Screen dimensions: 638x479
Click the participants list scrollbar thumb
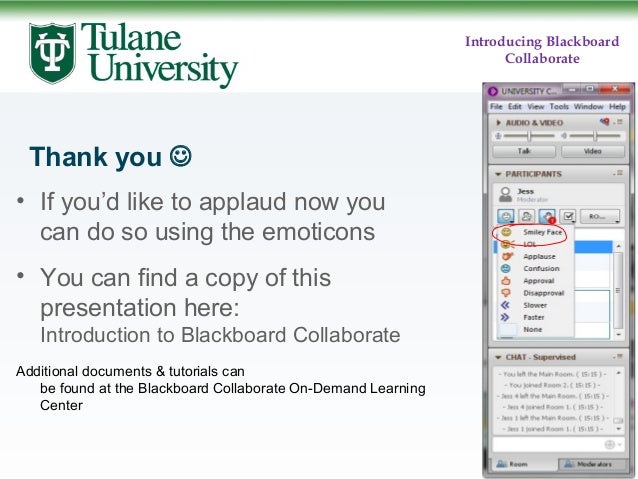tap(618, 290)
